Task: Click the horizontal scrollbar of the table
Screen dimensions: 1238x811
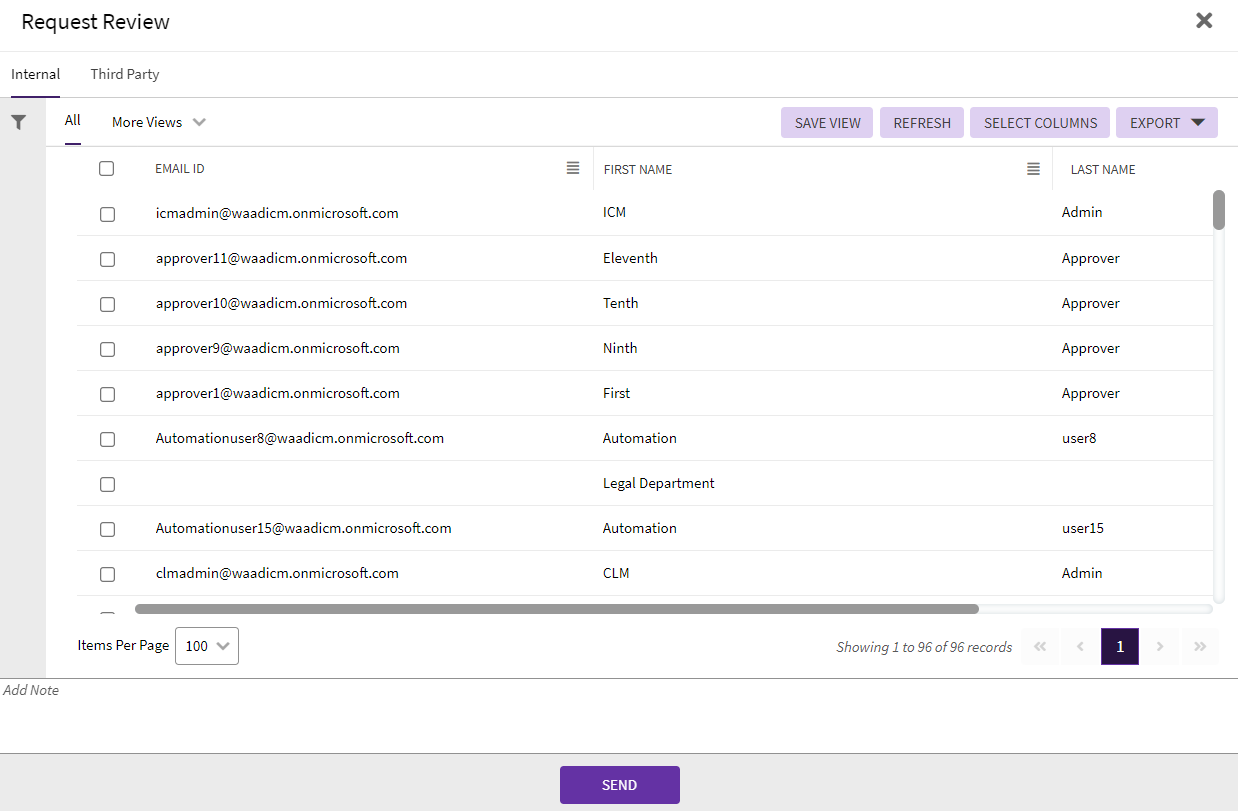Action: (x=556, y=608)
